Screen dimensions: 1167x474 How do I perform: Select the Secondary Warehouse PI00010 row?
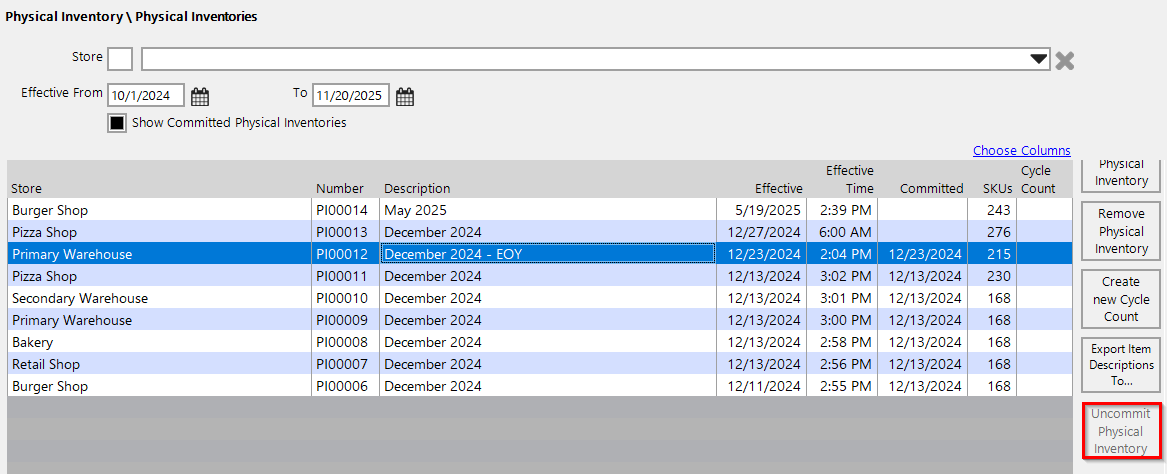tap(160, 298)
